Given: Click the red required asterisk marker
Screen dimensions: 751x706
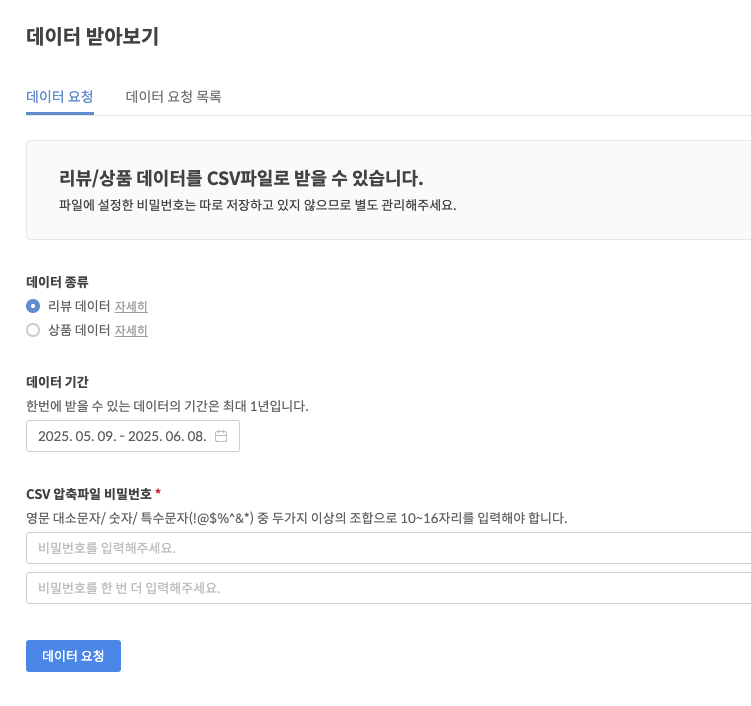Looking at the screenshot, I should click(x=158, y=493).
